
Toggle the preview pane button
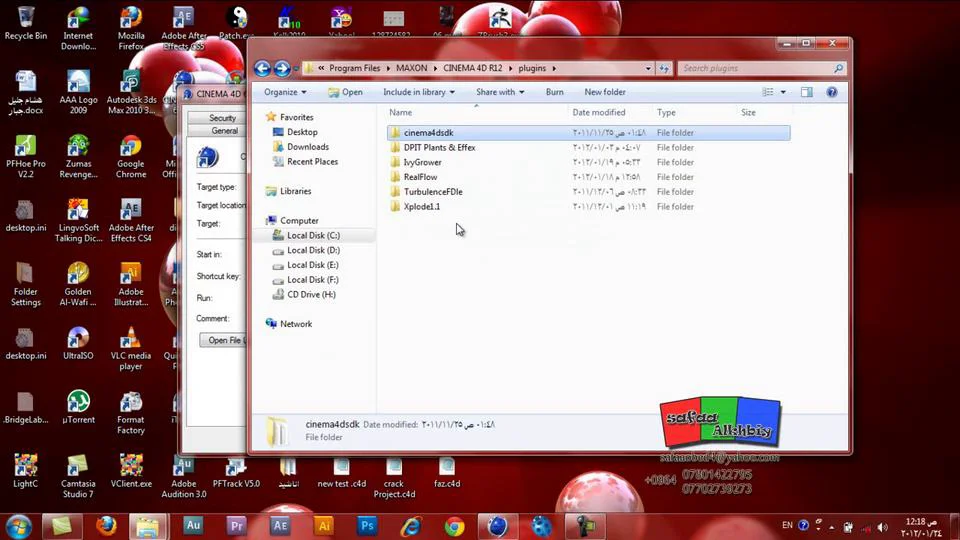806,92
